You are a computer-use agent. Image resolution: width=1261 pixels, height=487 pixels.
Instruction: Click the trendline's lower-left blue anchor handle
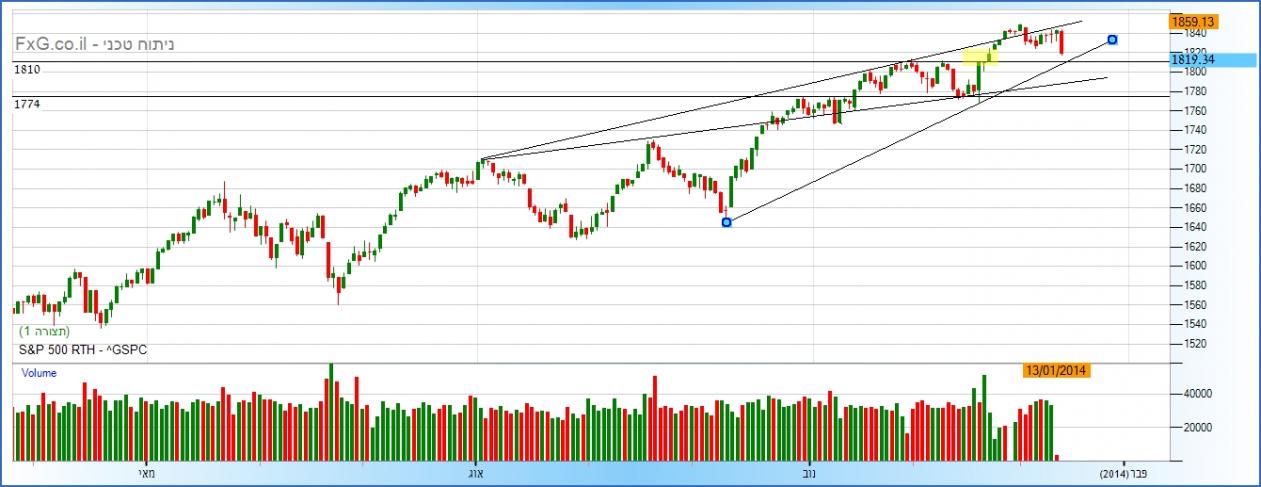point(726,222)
